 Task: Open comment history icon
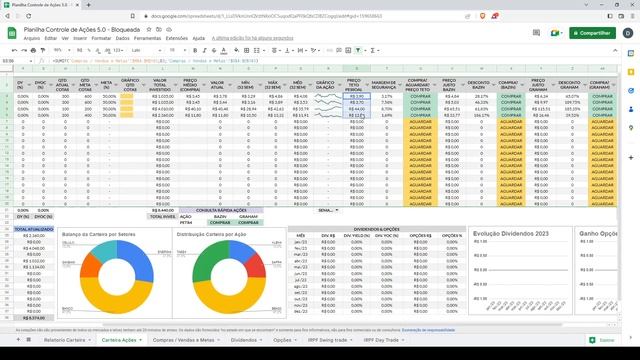click(x=536, y=33)
